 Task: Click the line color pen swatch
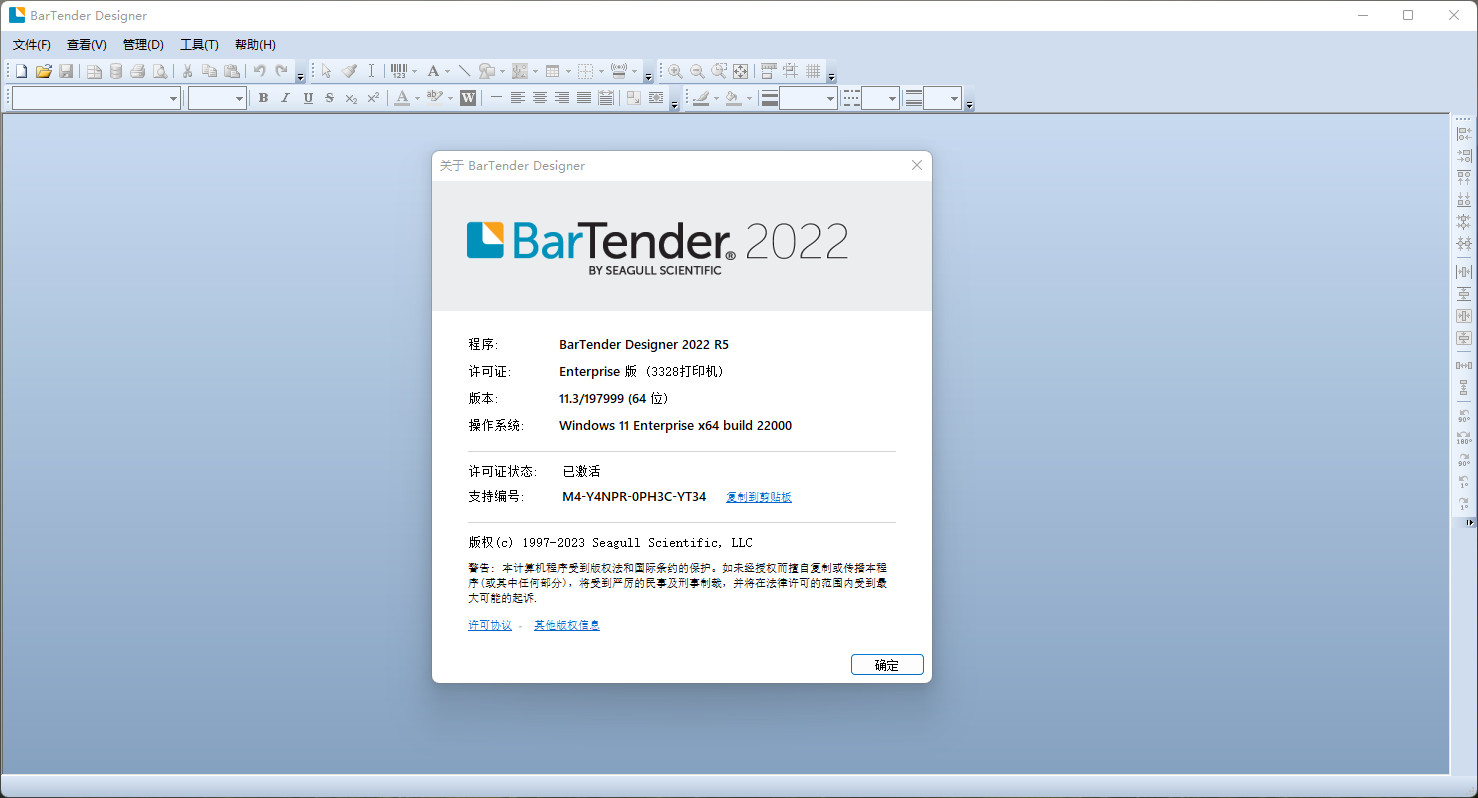coord(701,98)
